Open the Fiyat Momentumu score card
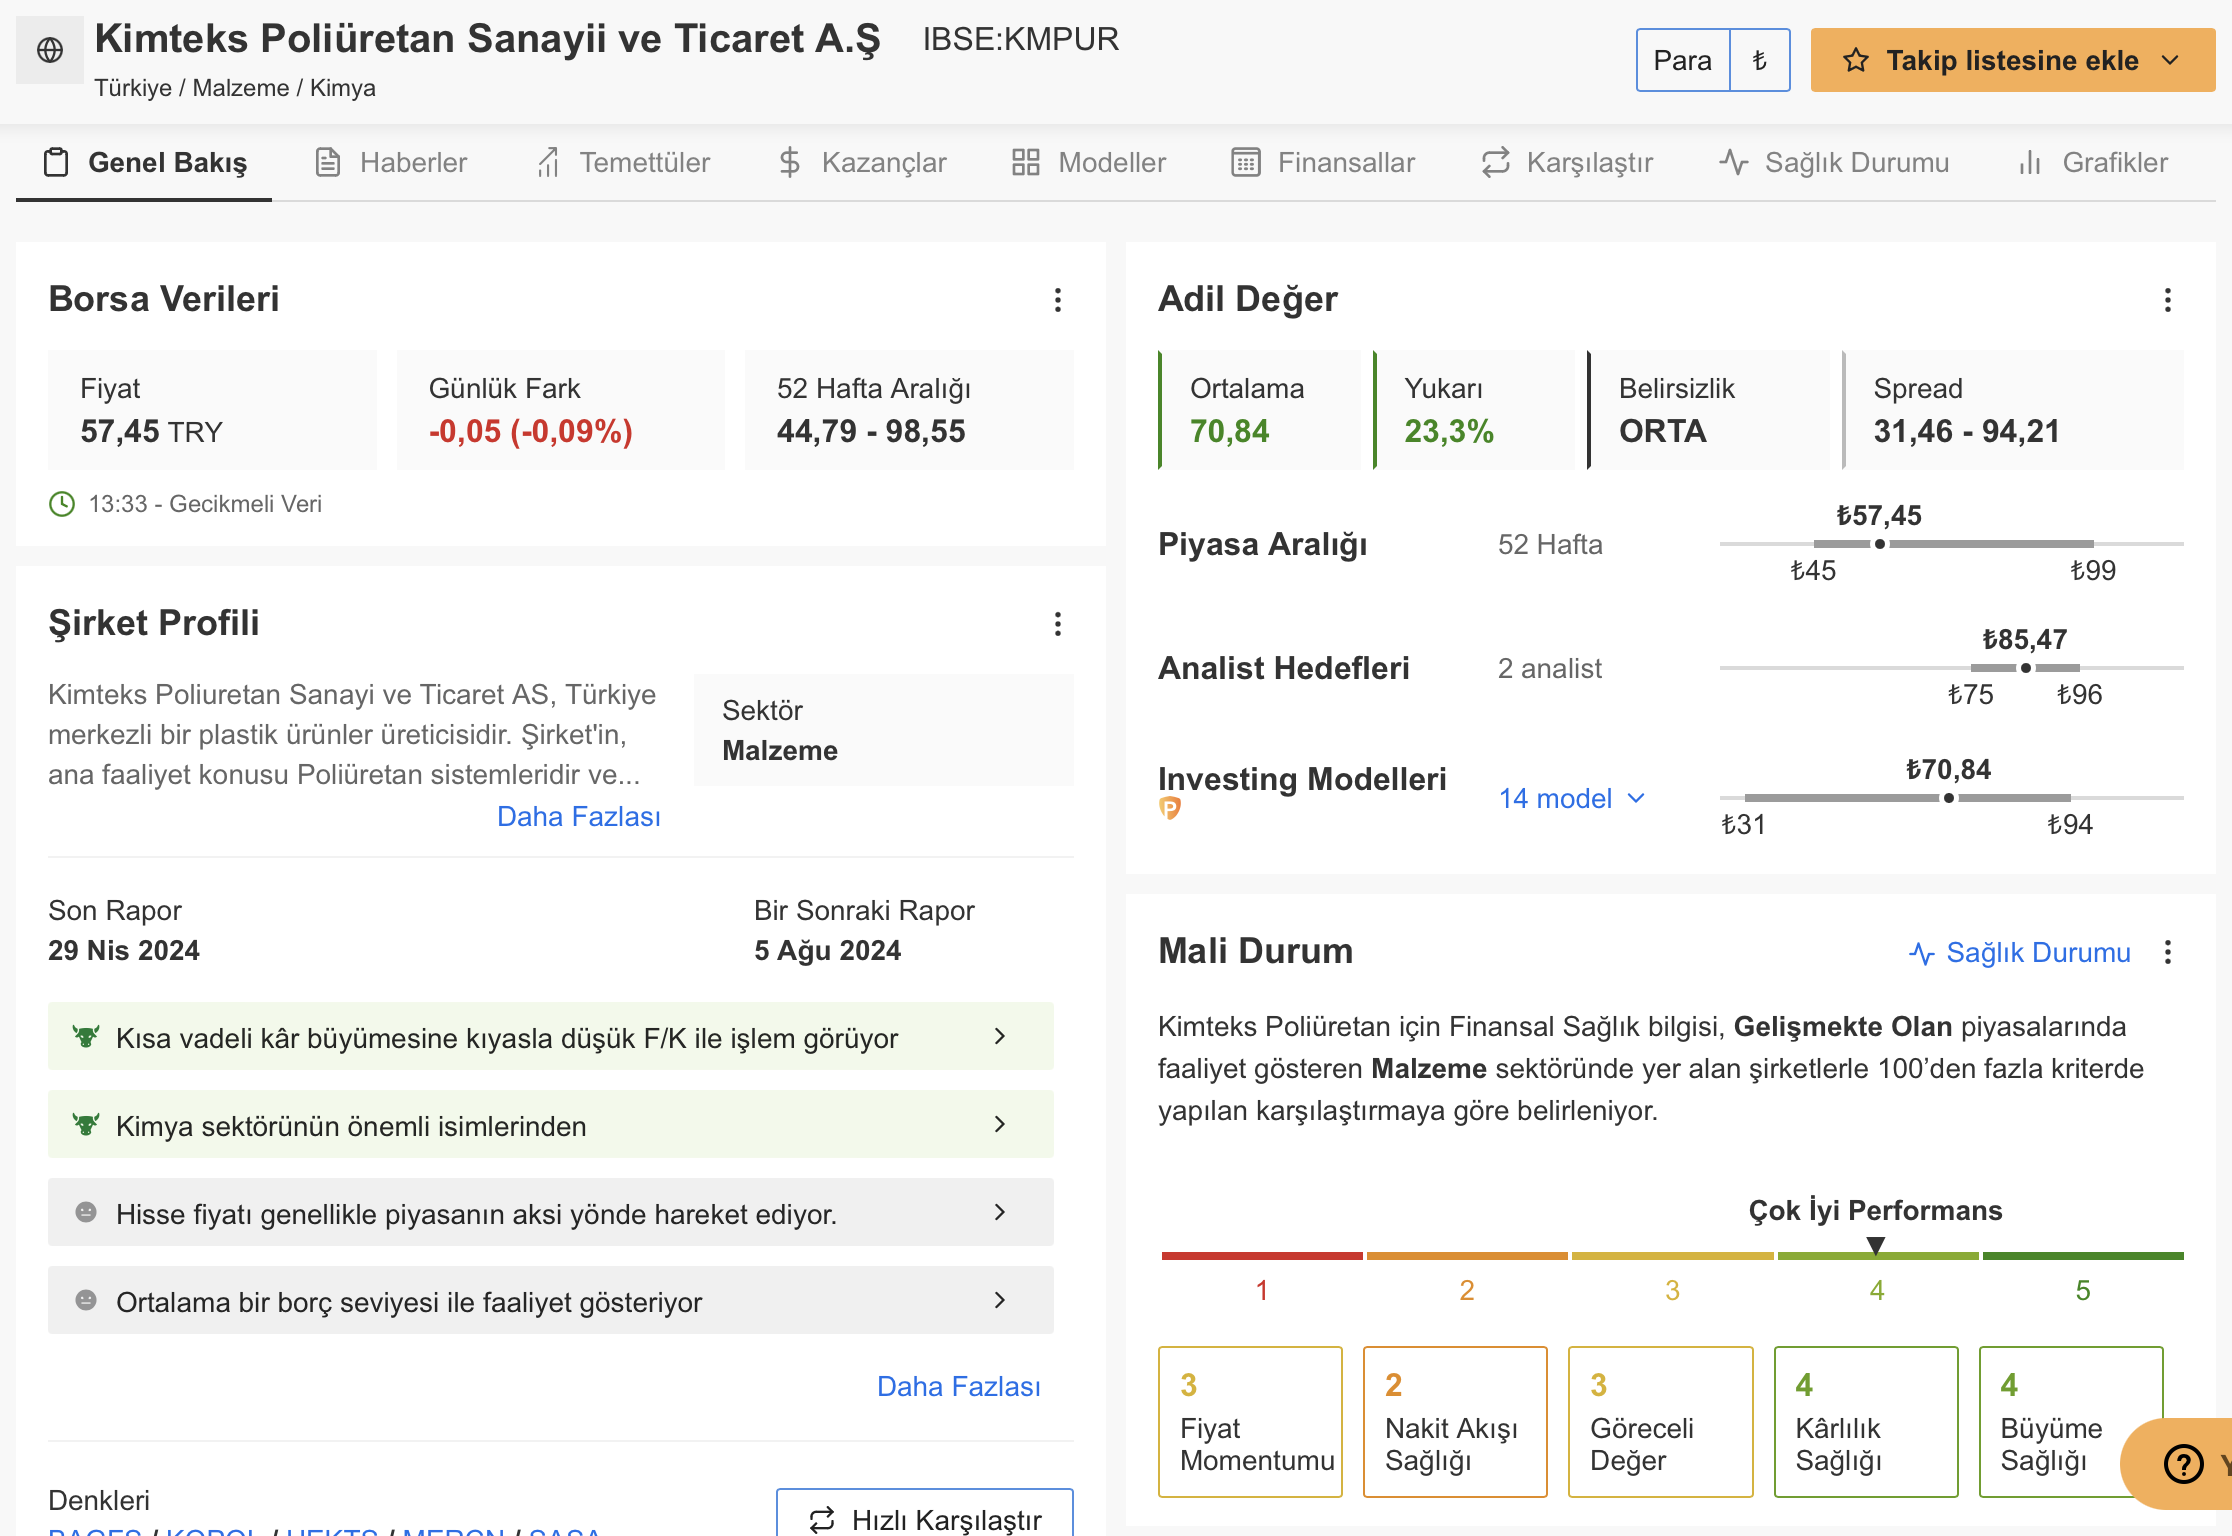Screen dimensions: 2232x1536 [x=1250, y=1421]
